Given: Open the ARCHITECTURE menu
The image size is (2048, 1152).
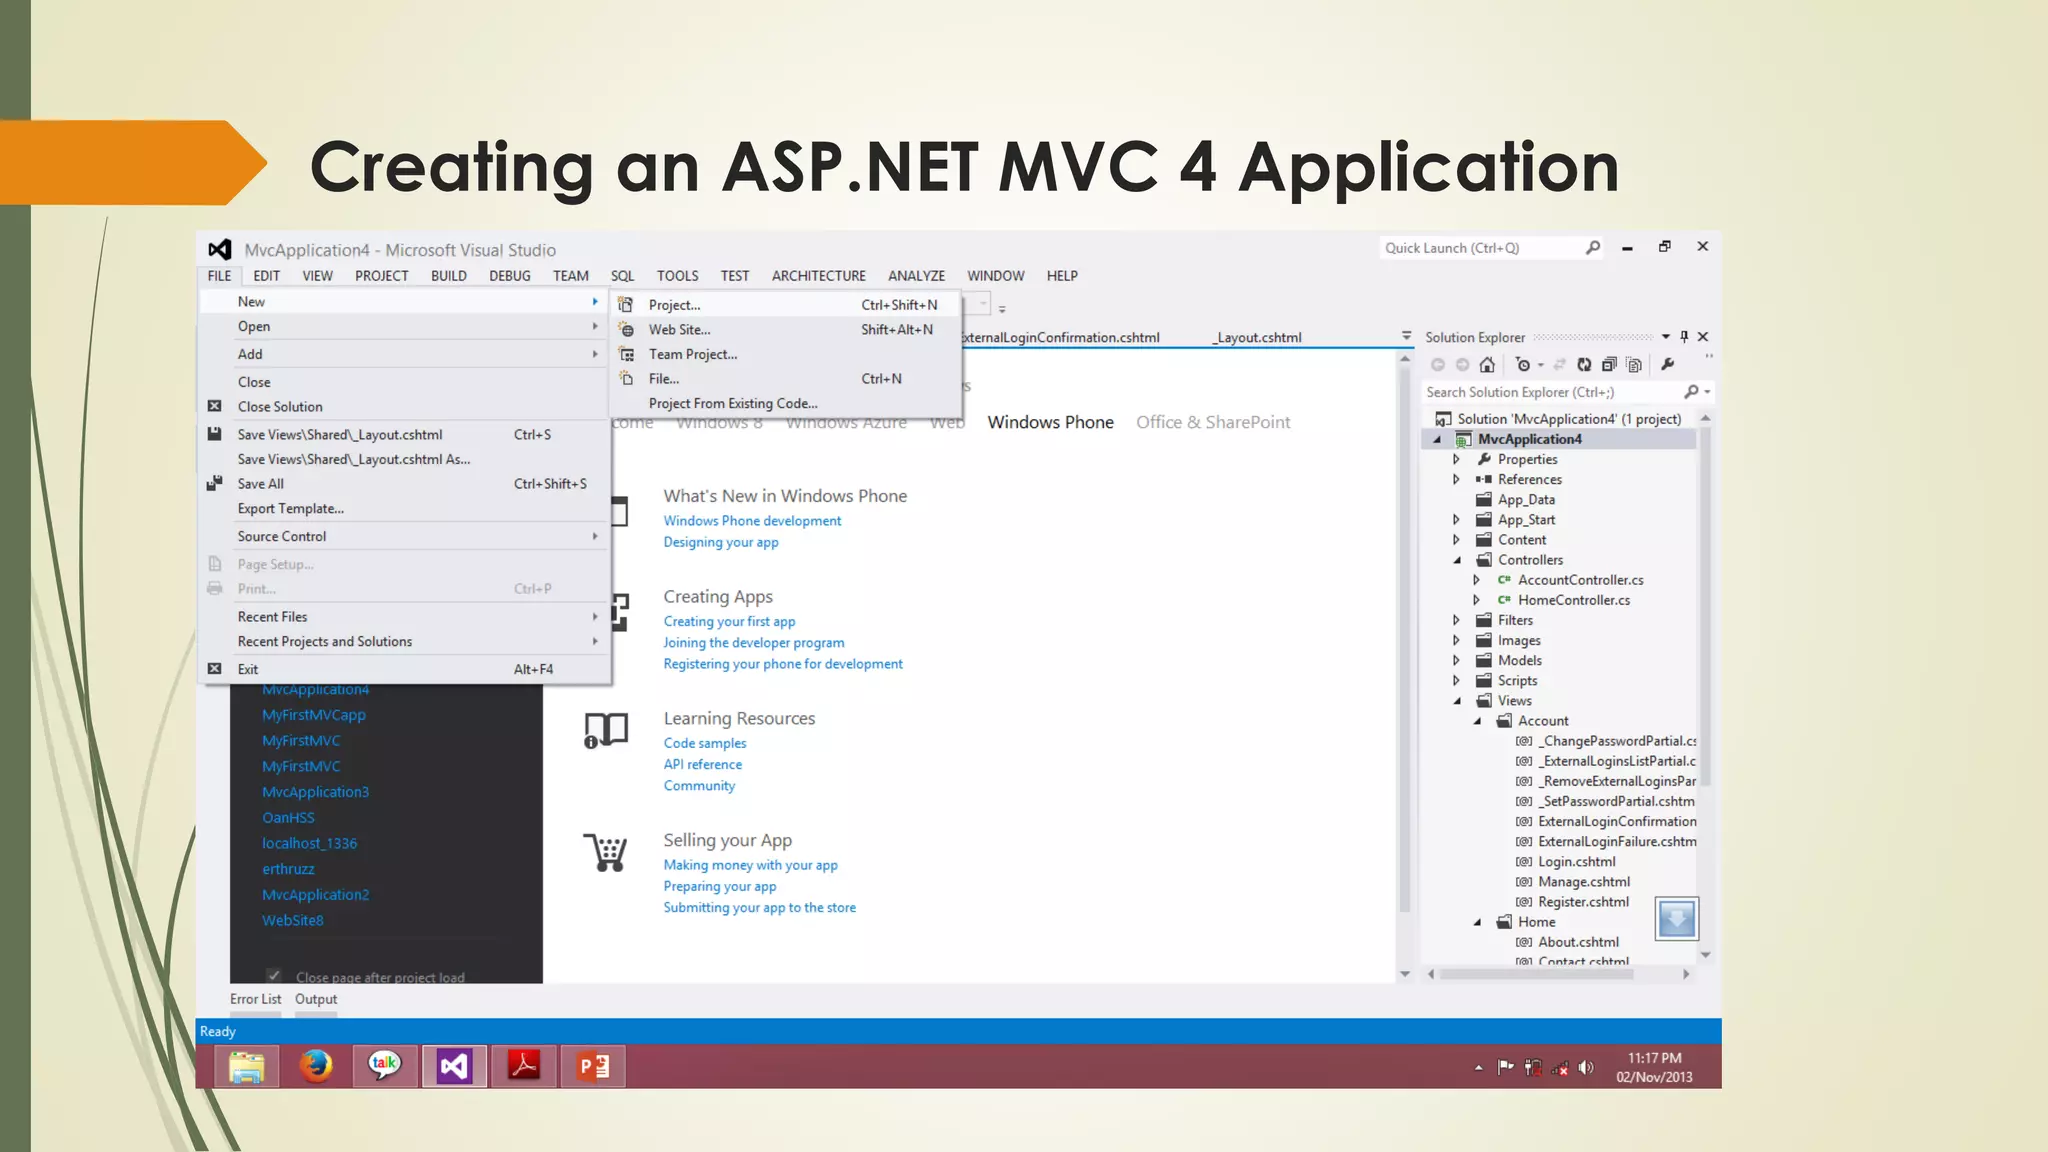Looking at the screenshot, I should (x=819, y=276).
